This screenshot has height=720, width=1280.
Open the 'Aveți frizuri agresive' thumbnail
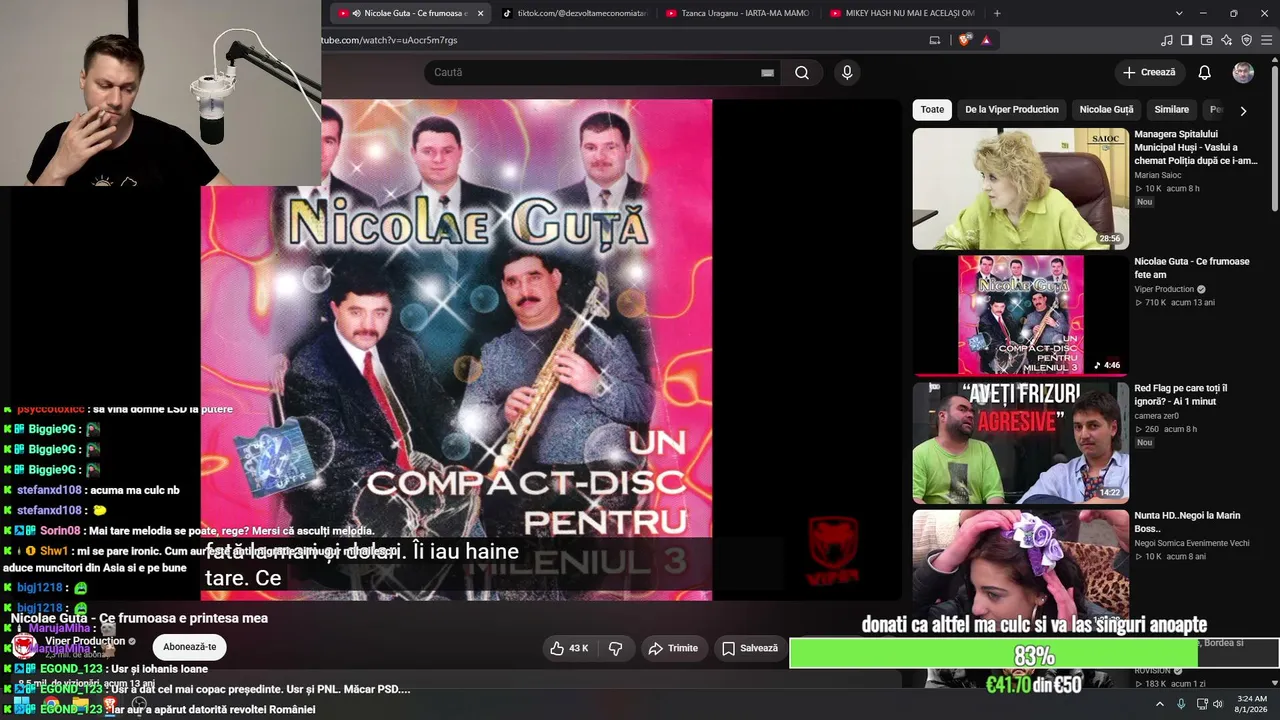tap(1020, 443)
